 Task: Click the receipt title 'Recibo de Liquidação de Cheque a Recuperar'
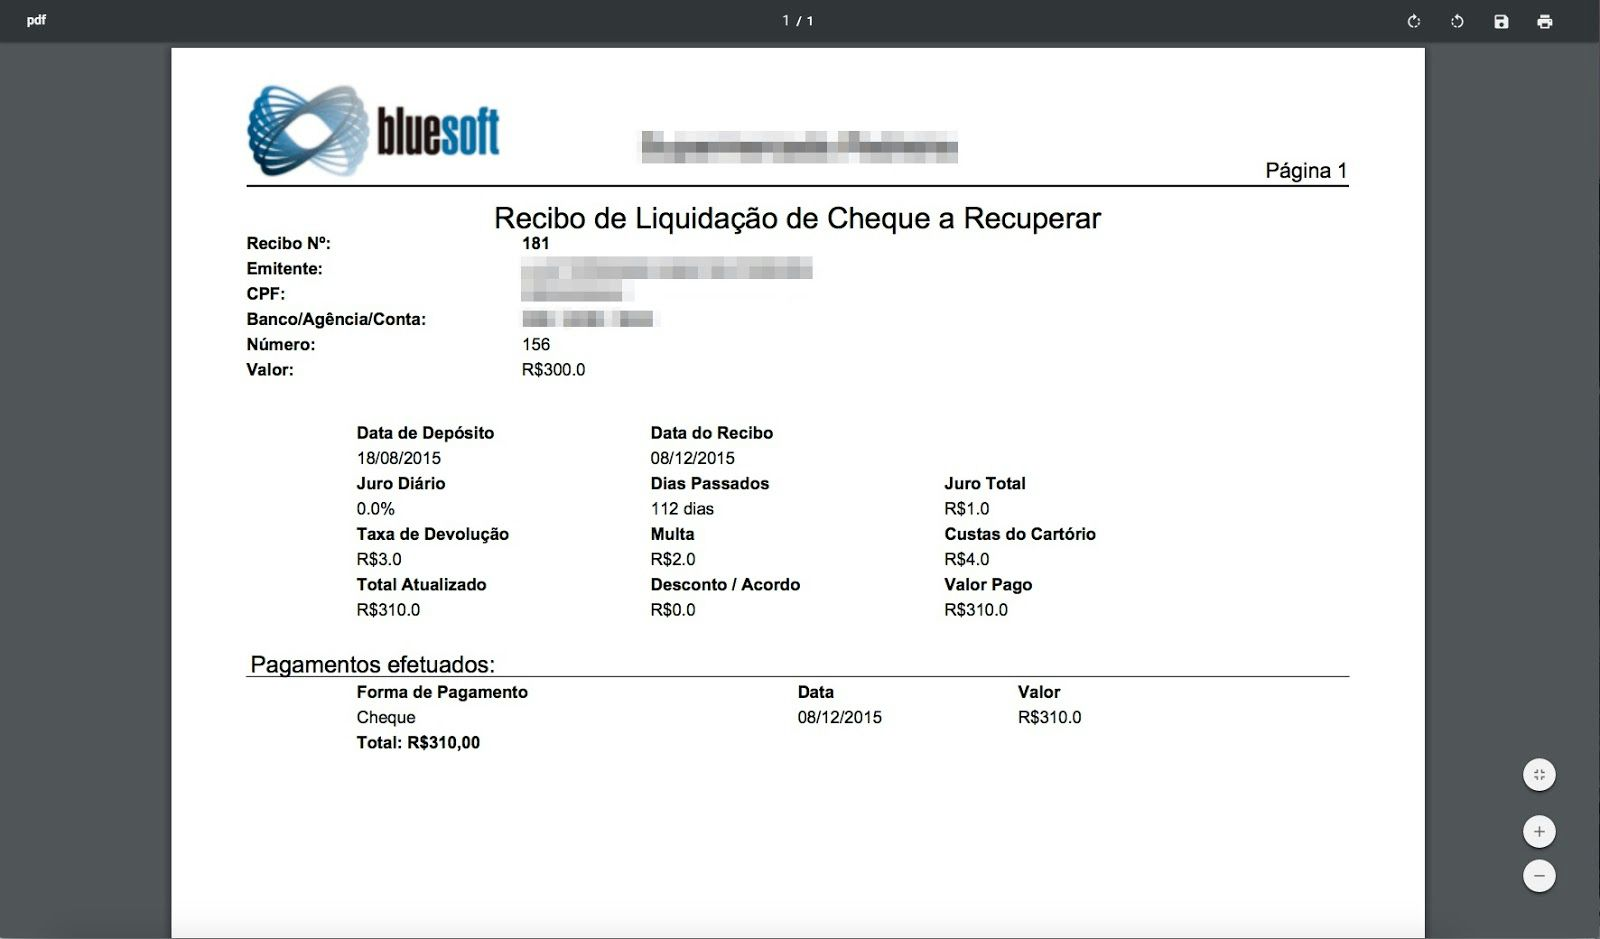tap(797, 218)
